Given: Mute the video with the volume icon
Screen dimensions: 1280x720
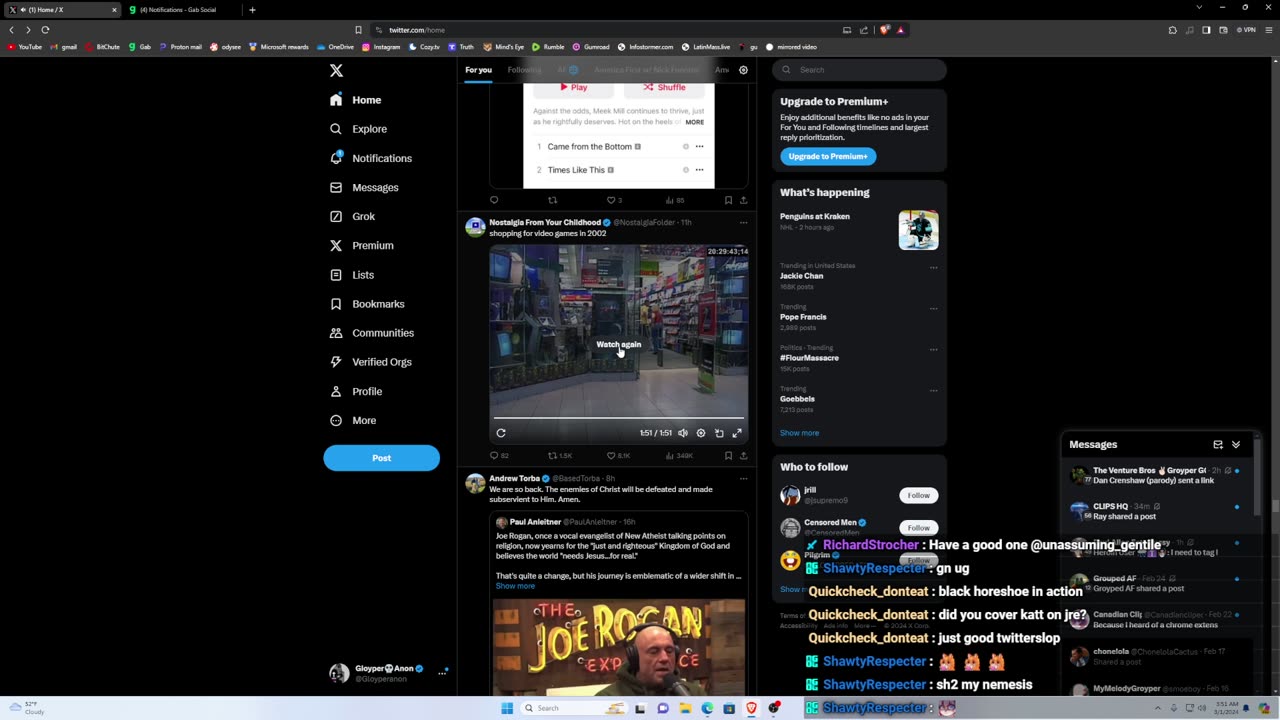Looking at the screenshot, I should (x=683, y=433).
